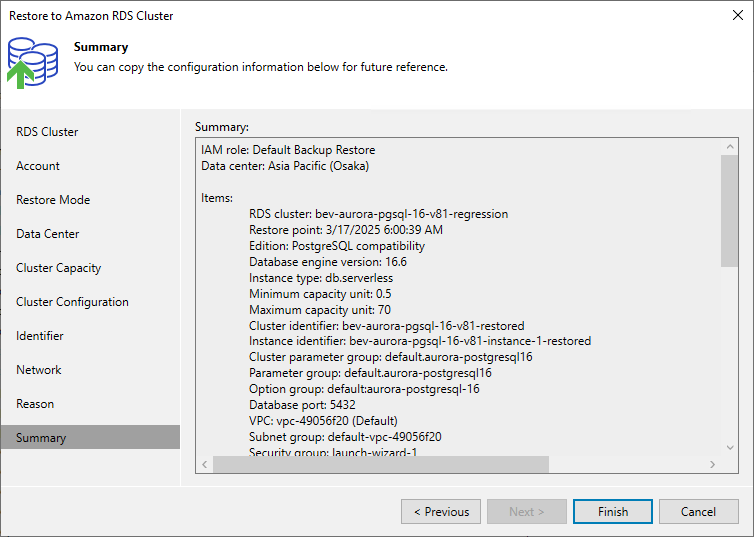Click the horizontal scrollbar thumb in the summary
This screenshot has width=754, height=537.
point(381,464)
